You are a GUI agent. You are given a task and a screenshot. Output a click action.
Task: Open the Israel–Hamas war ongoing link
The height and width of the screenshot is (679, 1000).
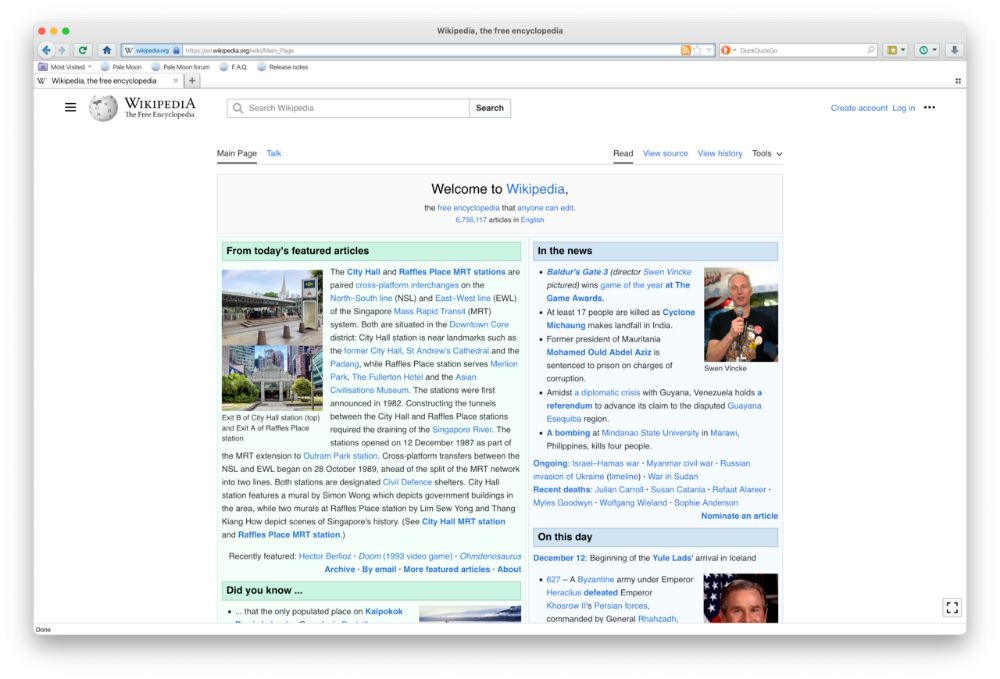(x=605, y=464)
